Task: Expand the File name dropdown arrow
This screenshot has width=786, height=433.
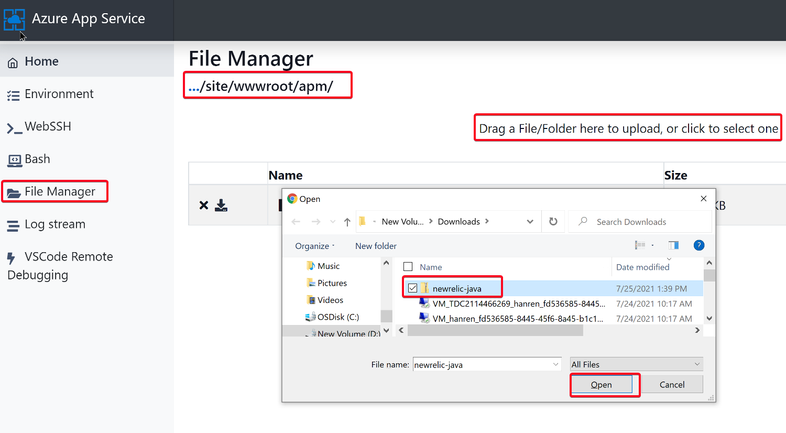Action: 555,365
